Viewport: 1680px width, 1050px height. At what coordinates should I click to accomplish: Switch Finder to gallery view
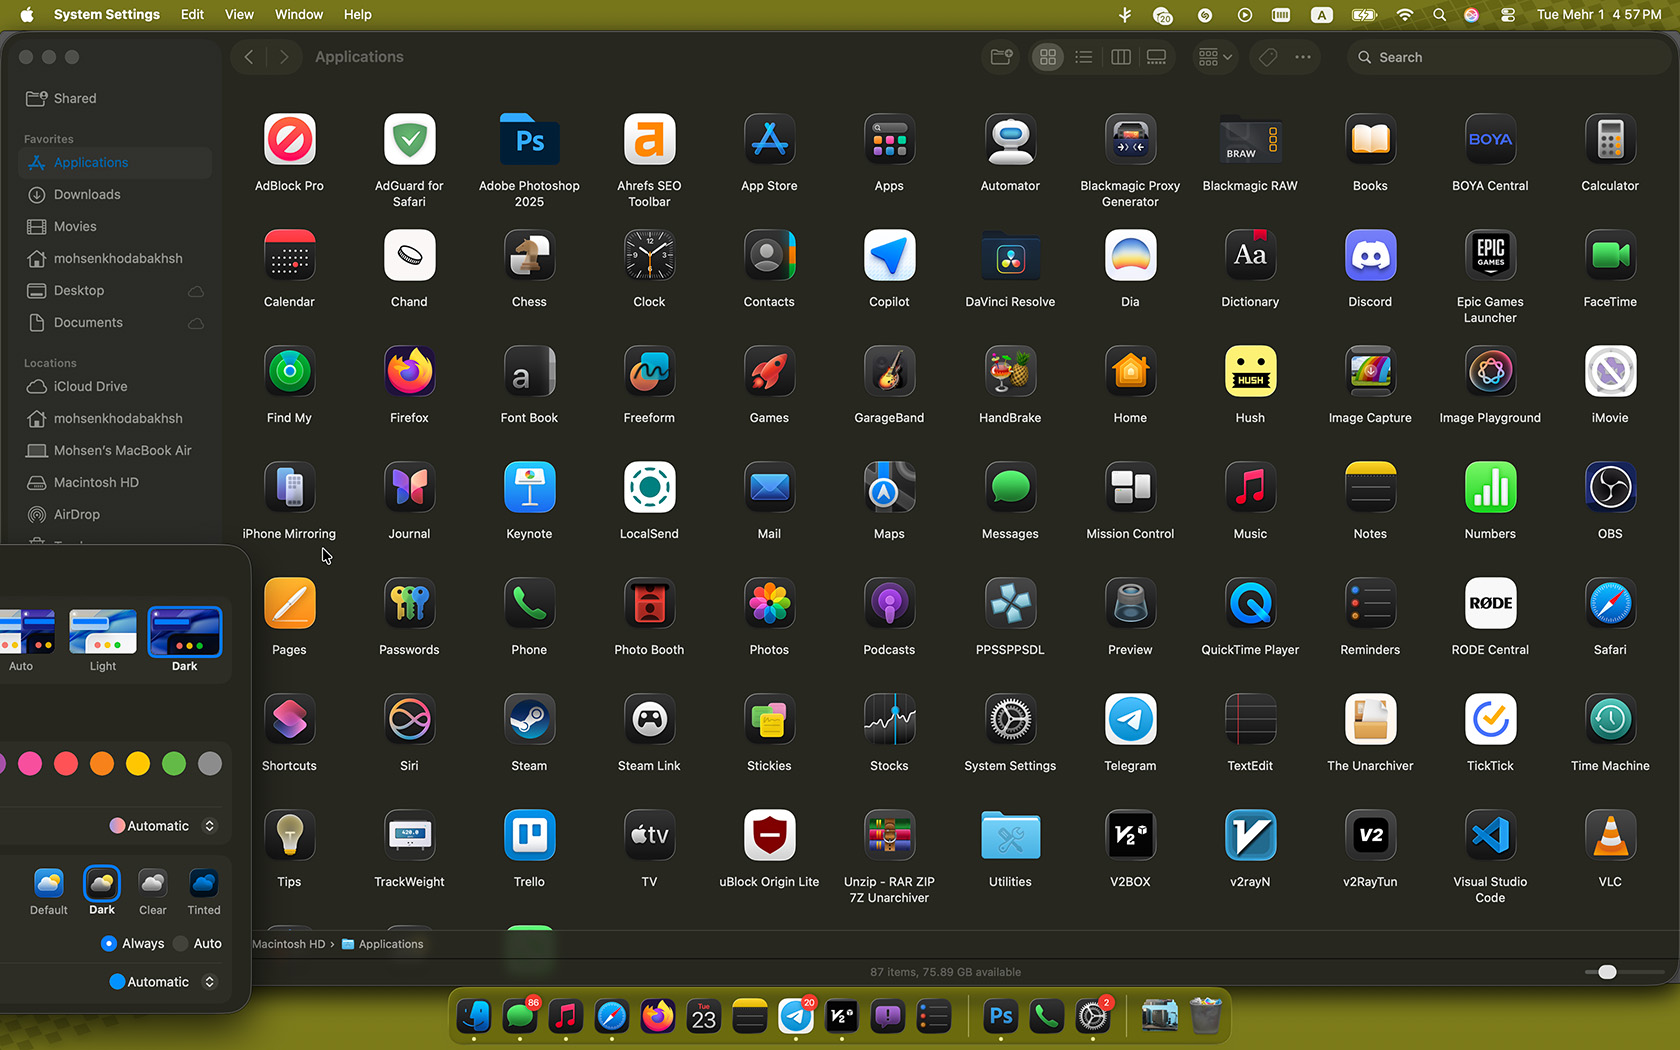click(1157, 57)
